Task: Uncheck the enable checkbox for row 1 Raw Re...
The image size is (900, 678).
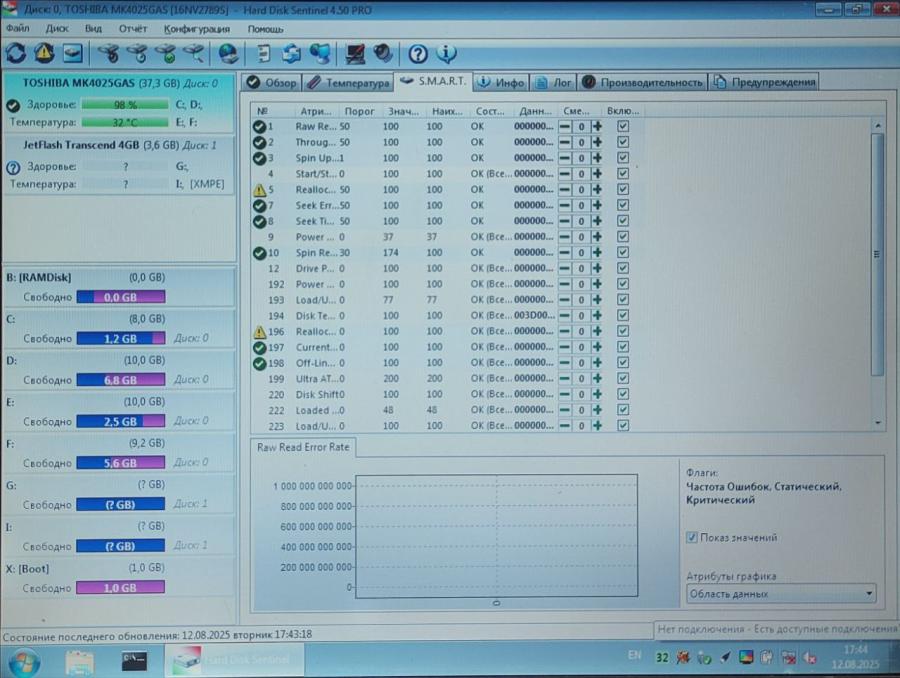Action: 623,126
